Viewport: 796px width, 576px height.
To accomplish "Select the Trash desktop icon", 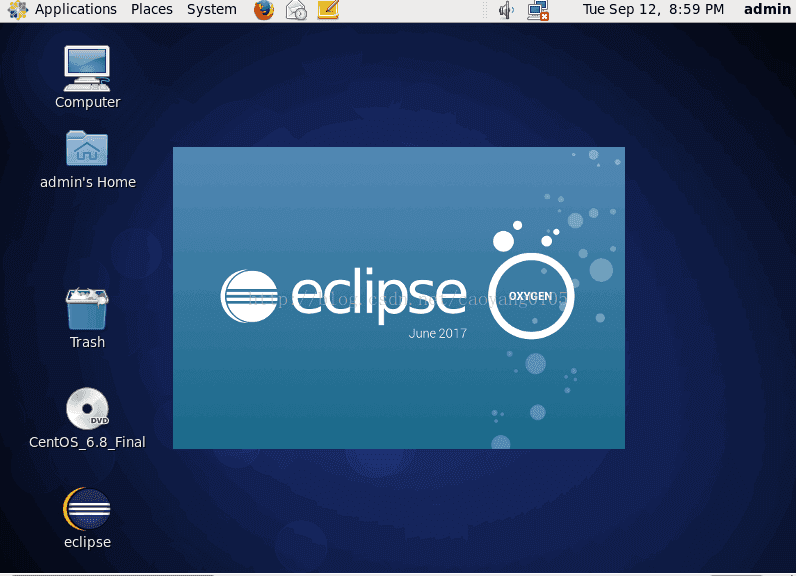I will click(x=87, y=319).
